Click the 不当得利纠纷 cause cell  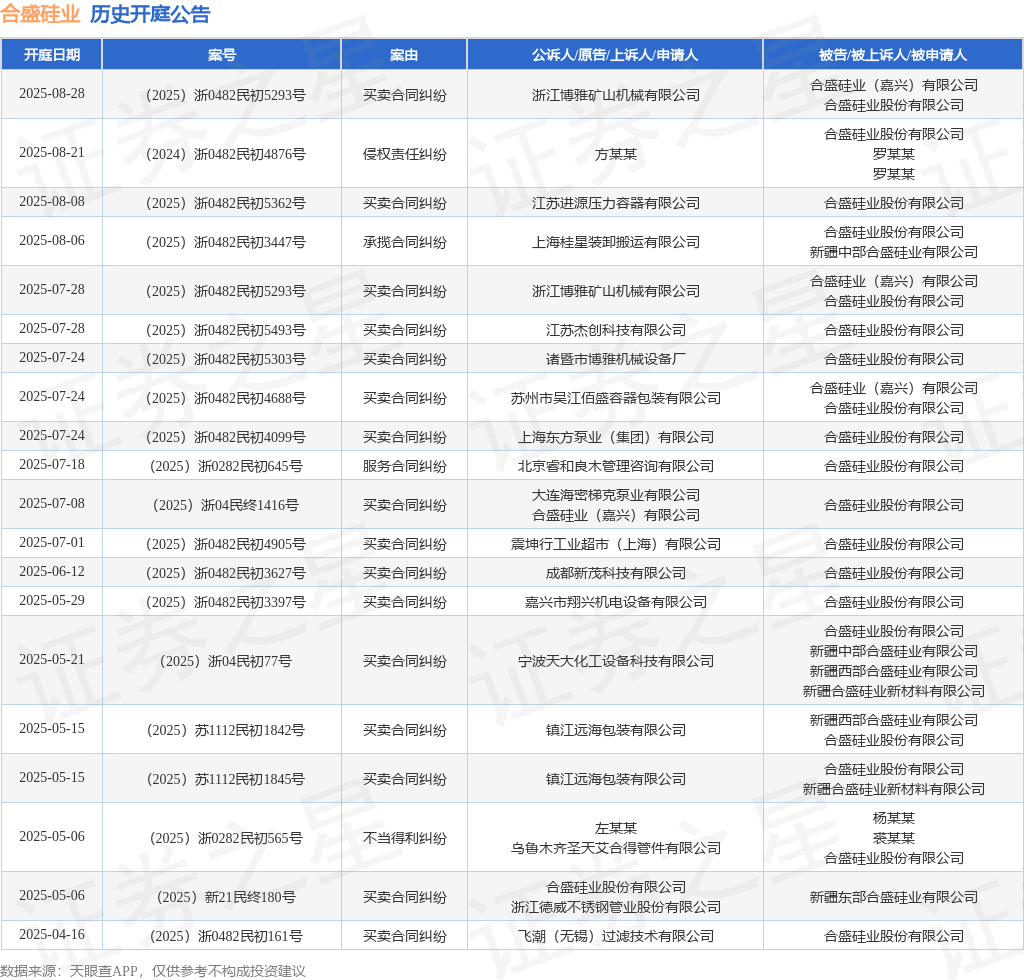[404, 838]
